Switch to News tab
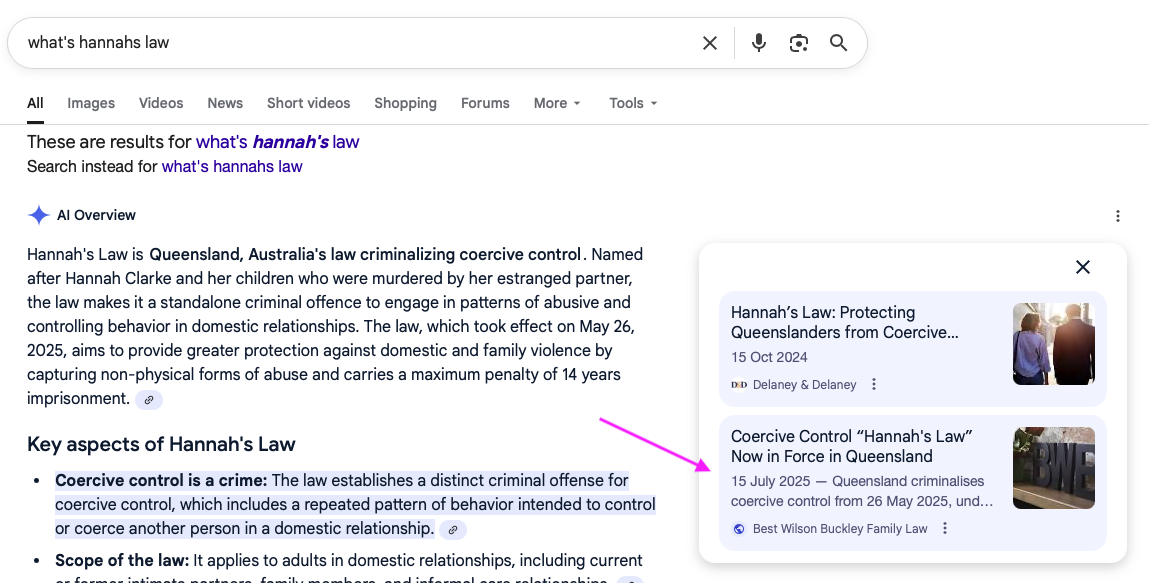Screen dimensions: 1149x583 pyautogui.click(x=225, y=103)
